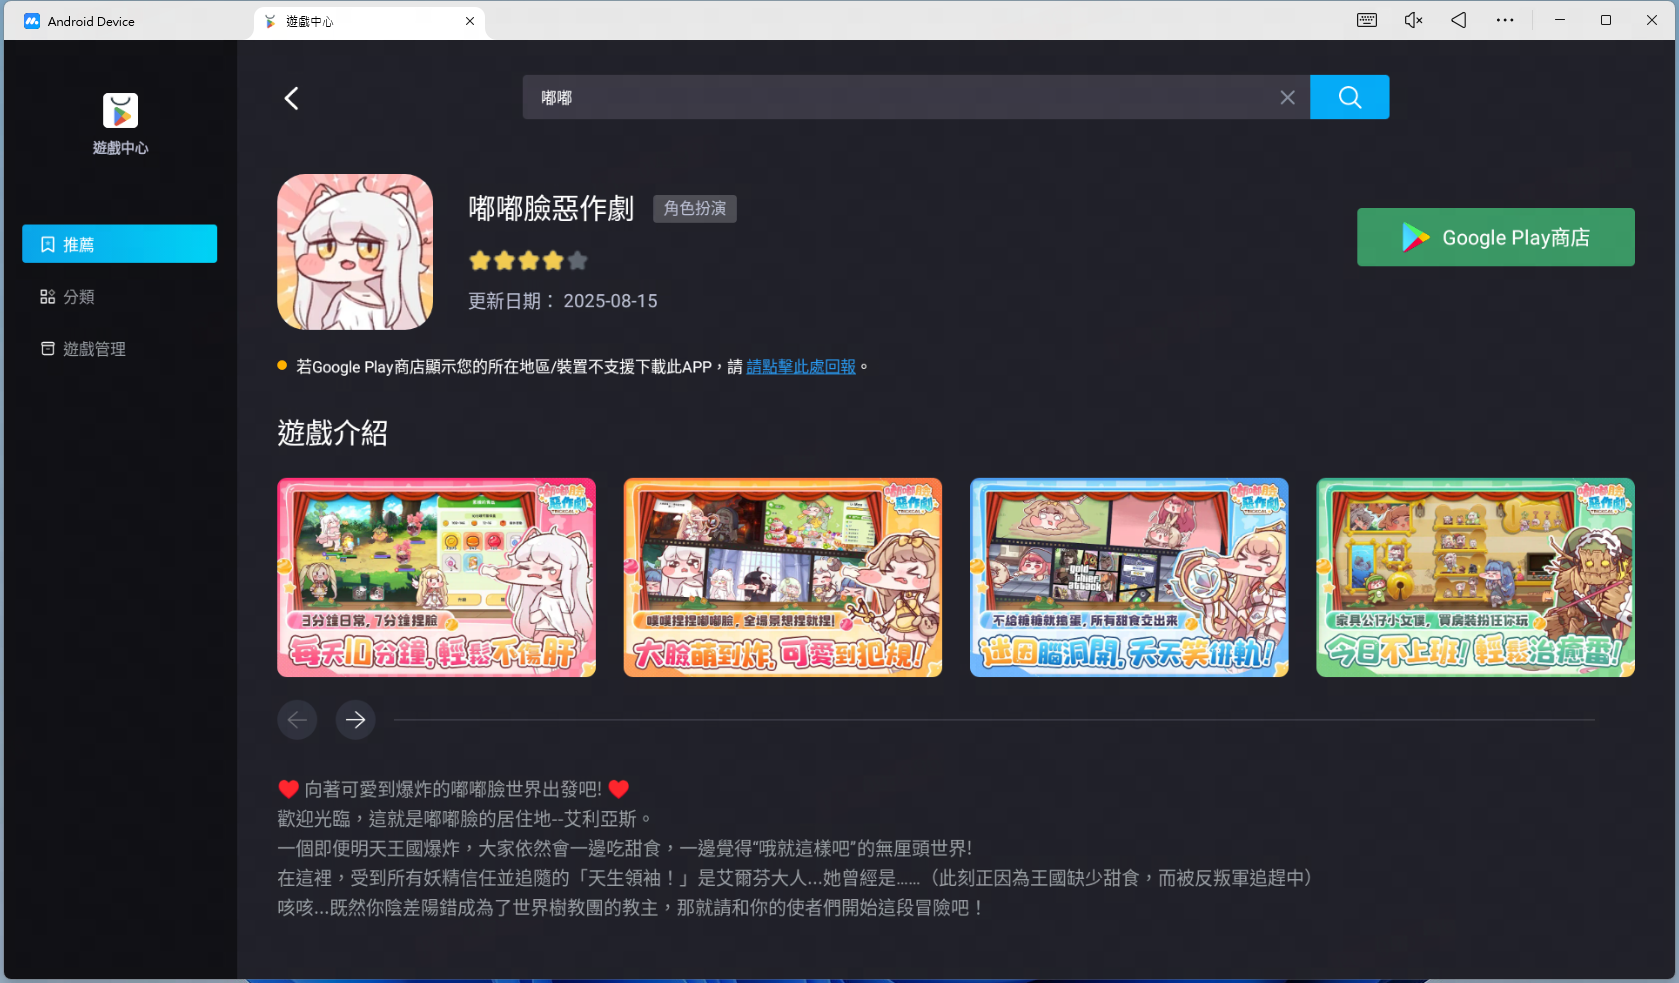Viewport: 1679px width, 983px height.
Task: Click the triangular back icon in title bar
Action: pos(1459,20)
